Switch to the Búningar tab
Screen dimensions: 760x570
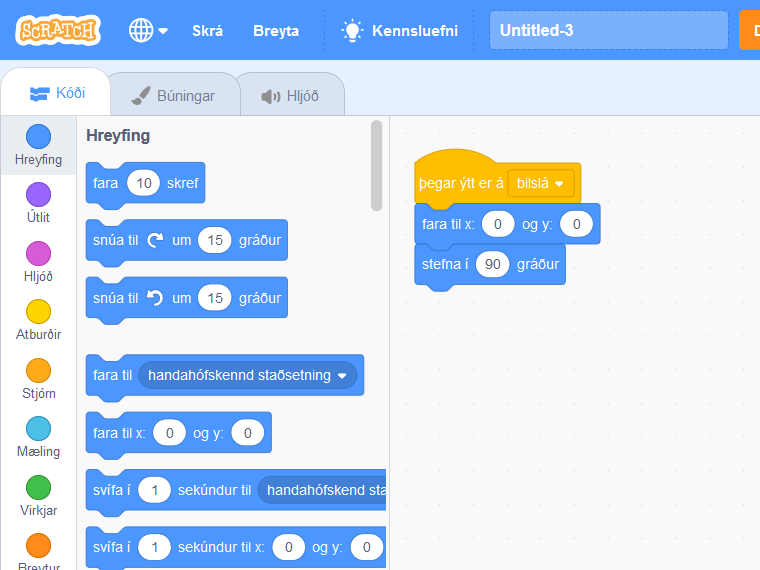point(174,95)
